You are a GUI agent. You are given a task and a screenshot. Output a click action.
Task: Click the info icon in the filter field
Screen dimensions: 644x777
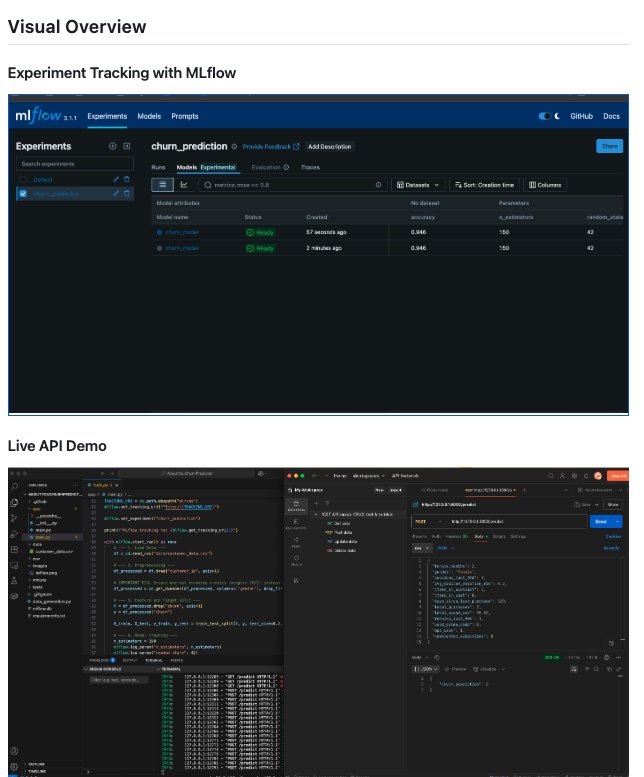click(378, 185)
